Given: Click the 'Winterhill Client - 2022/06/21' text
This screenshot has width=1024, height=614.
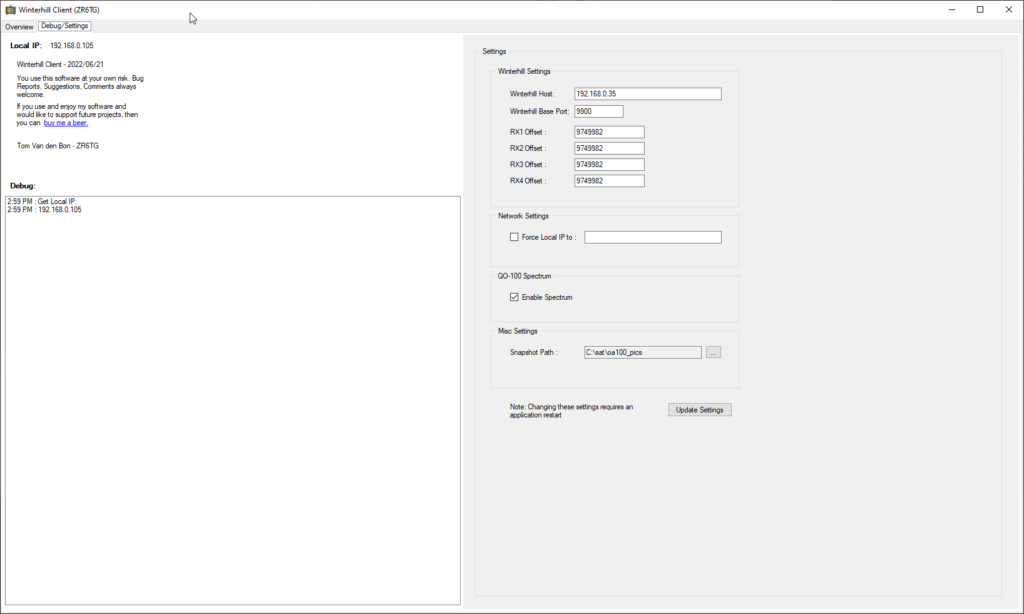Looking at the screenshot, I should [x=60, y=65].
